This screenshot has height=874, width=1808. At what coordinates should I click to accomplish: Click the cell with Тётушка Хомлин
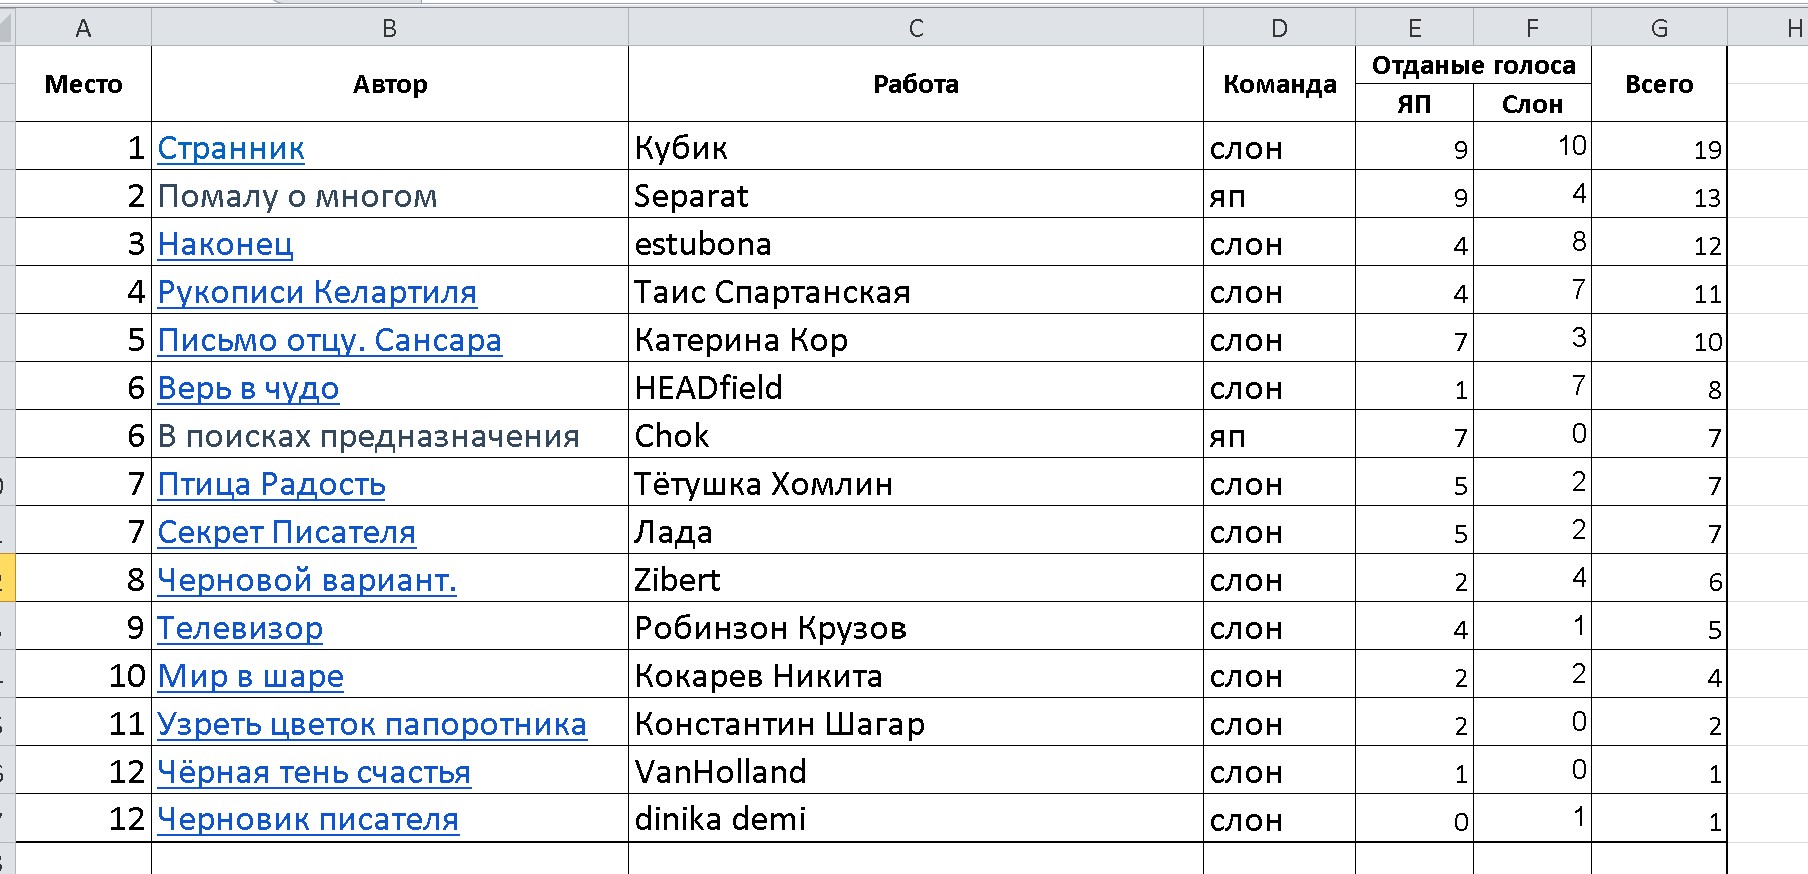pos(915,484)
